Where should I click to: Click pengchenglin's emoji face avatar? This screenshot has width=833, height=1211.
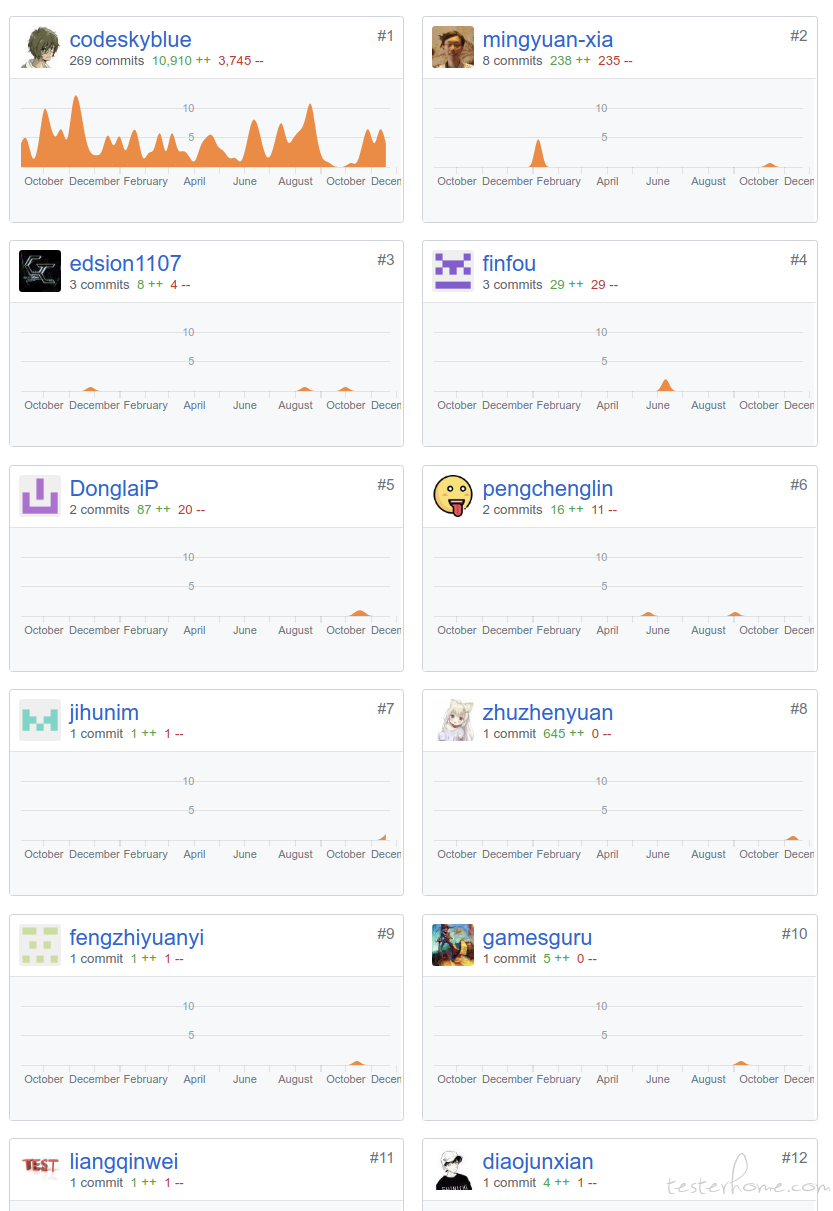(x=453, y=496)
